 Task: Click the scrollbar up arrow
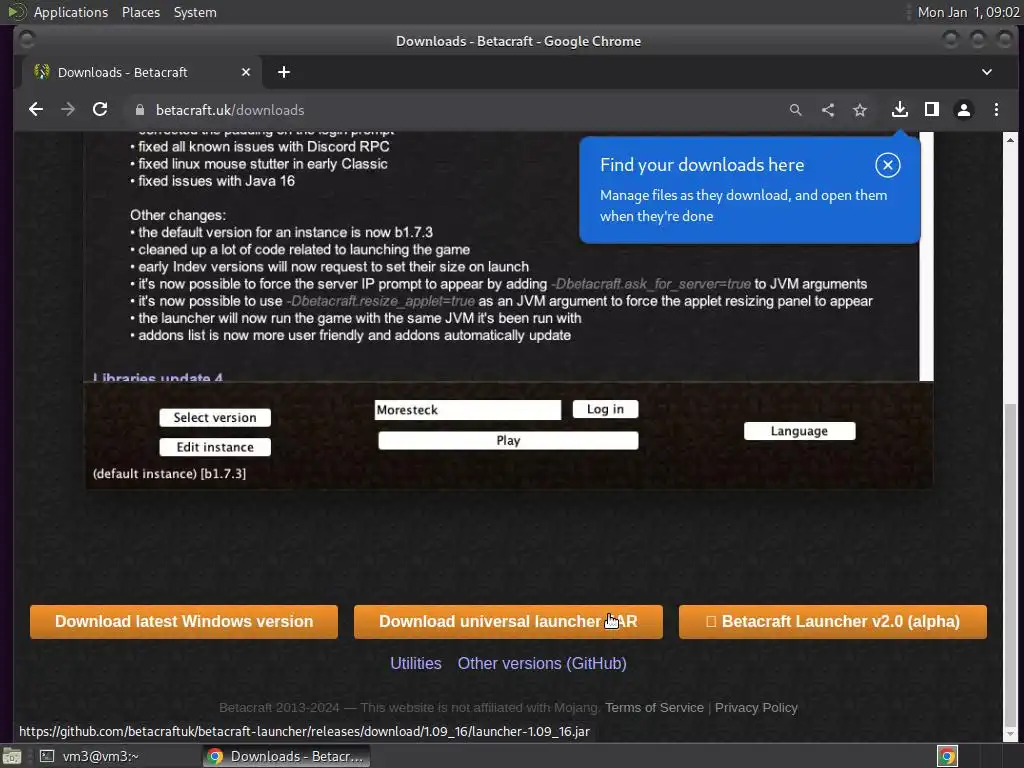click(1010, 140)
